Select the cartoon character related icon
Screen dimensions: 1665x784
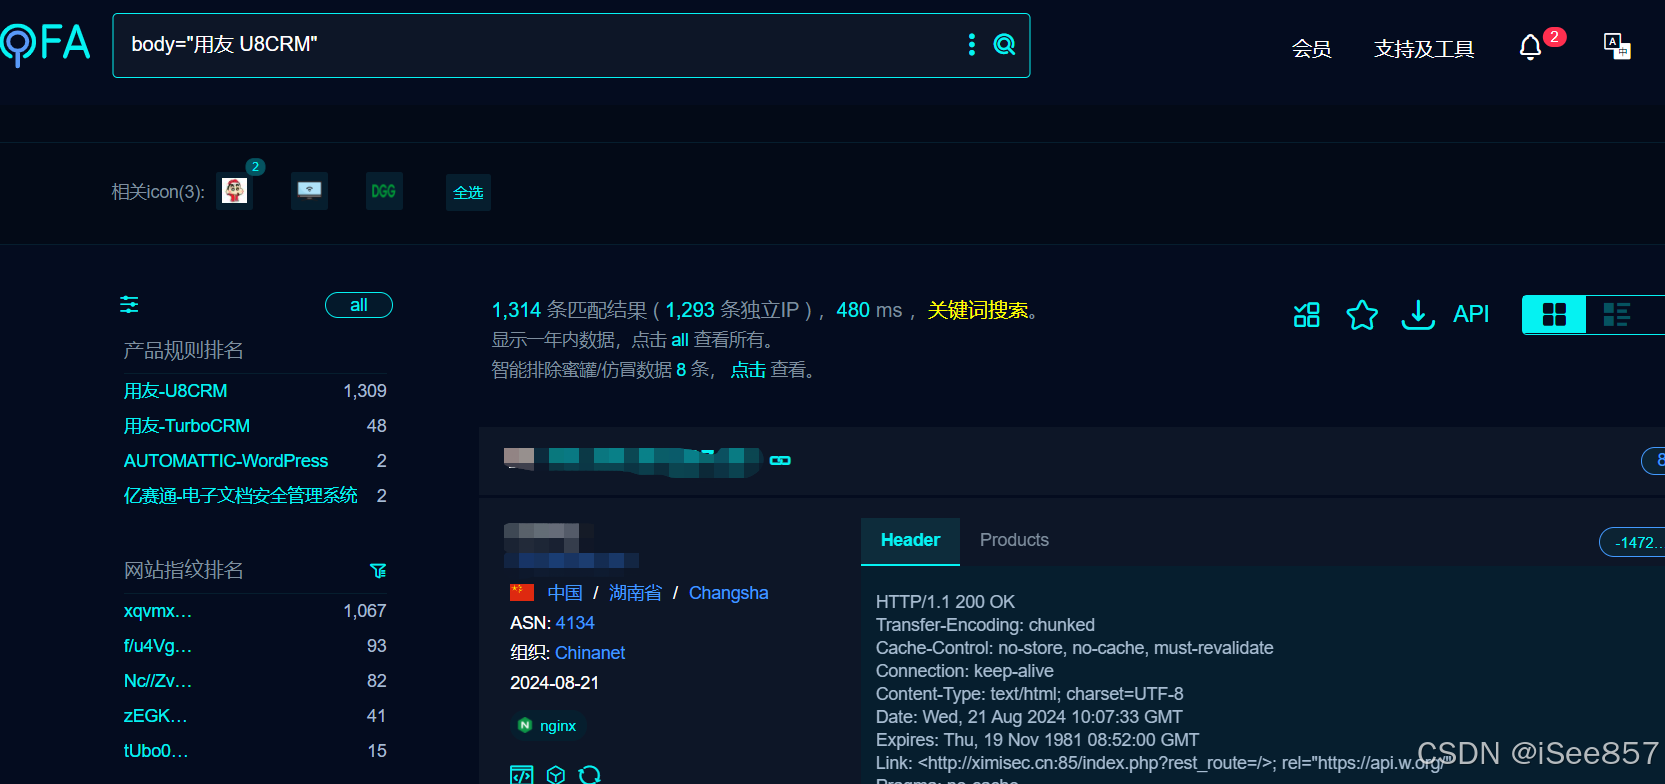235,191
